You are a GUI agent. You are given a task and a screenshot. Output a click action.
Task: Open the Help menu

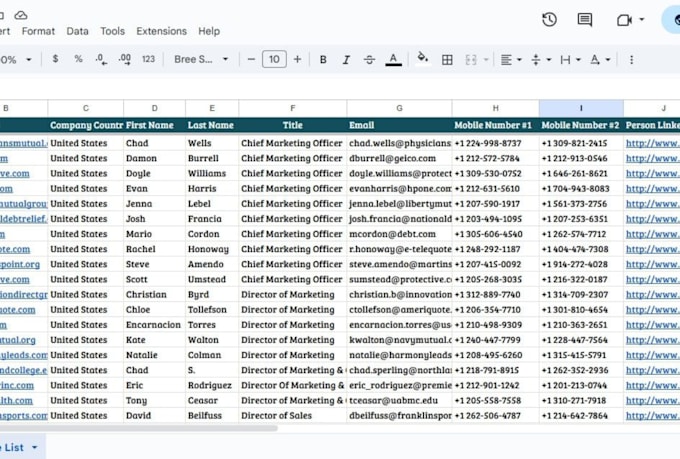click(209, 31)
